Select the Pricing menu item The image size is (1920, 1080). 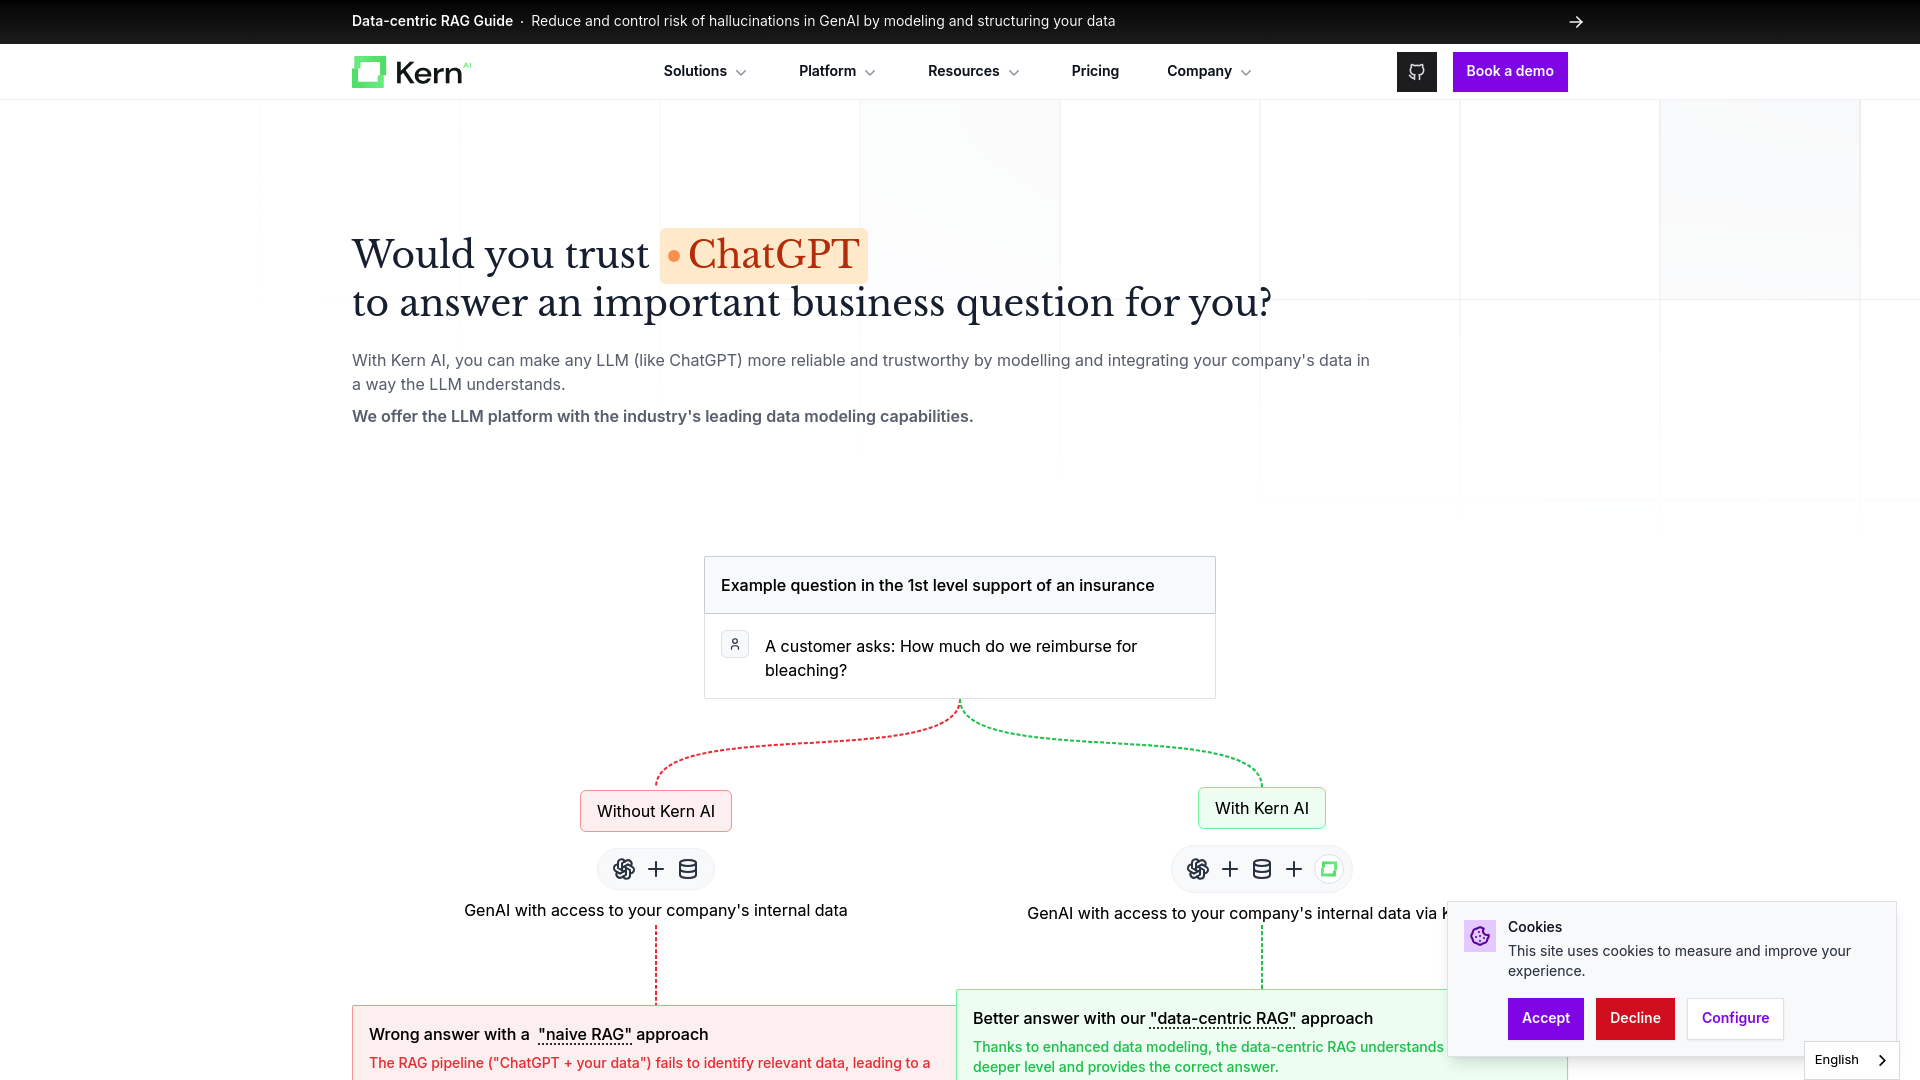point(1096,71)
